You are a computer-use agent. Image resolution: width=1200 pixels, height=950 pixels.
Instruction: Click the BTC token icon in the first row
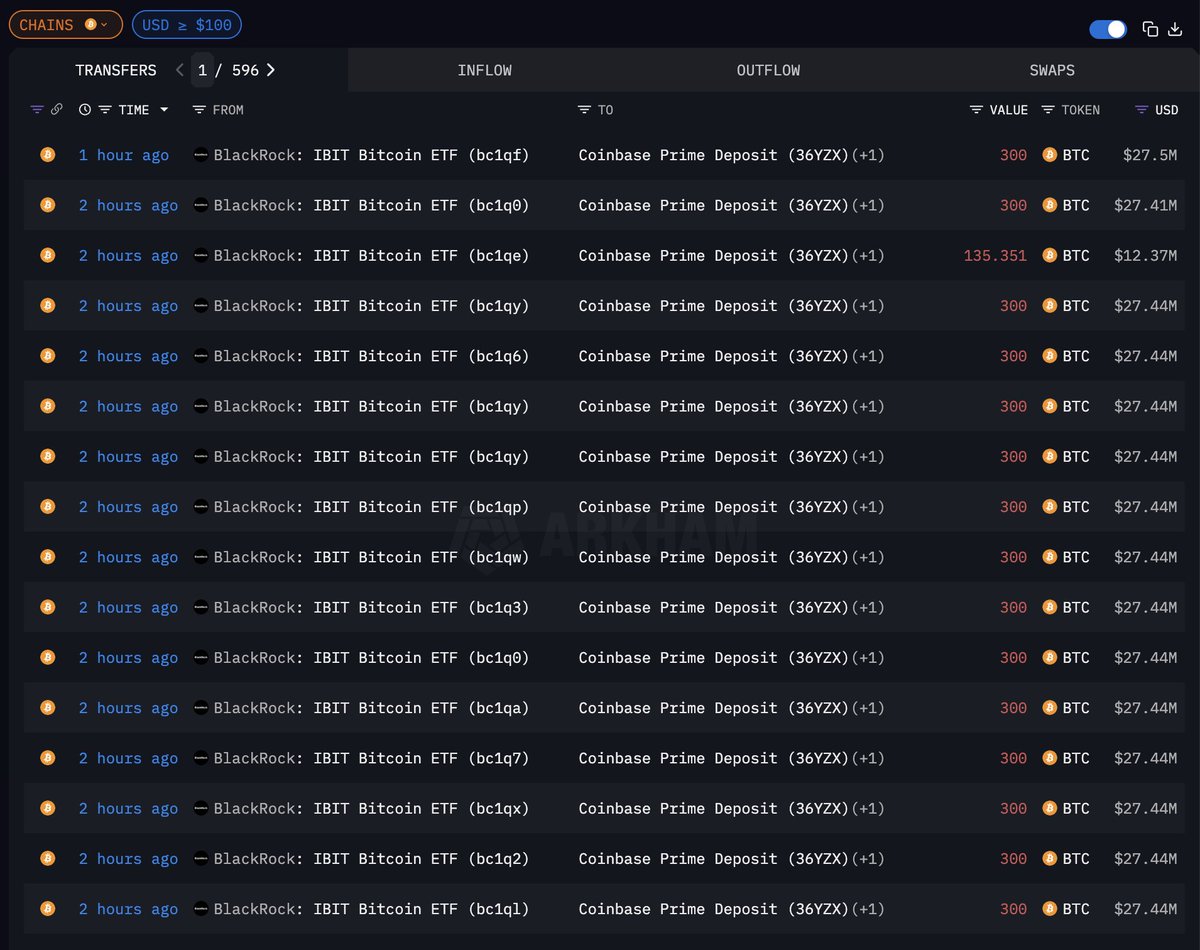(1049, 155)
